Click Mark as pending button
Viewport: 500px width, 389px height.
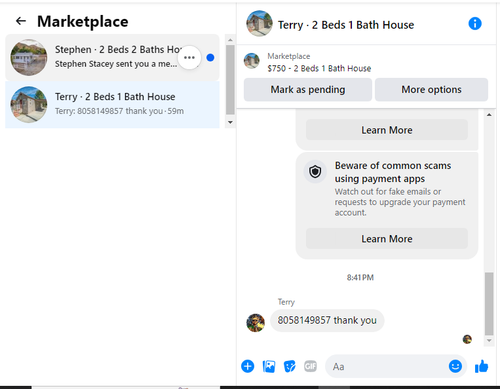point(308,89)
